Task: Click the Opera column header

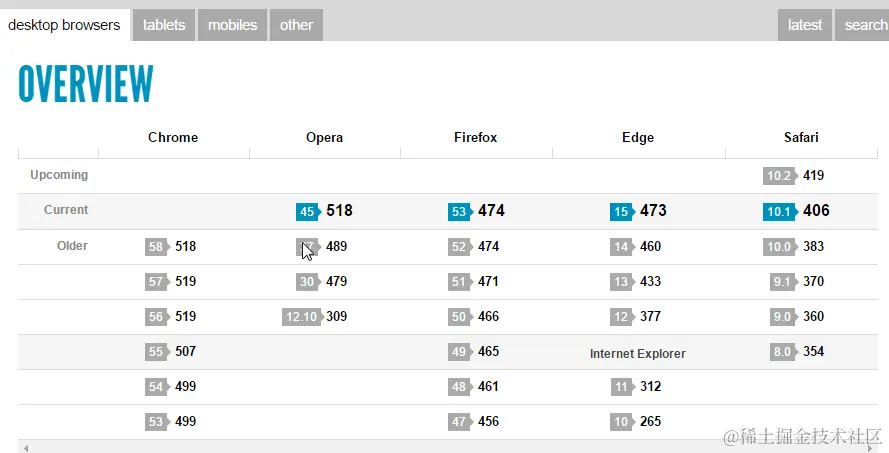Action: tap(324, 138)
